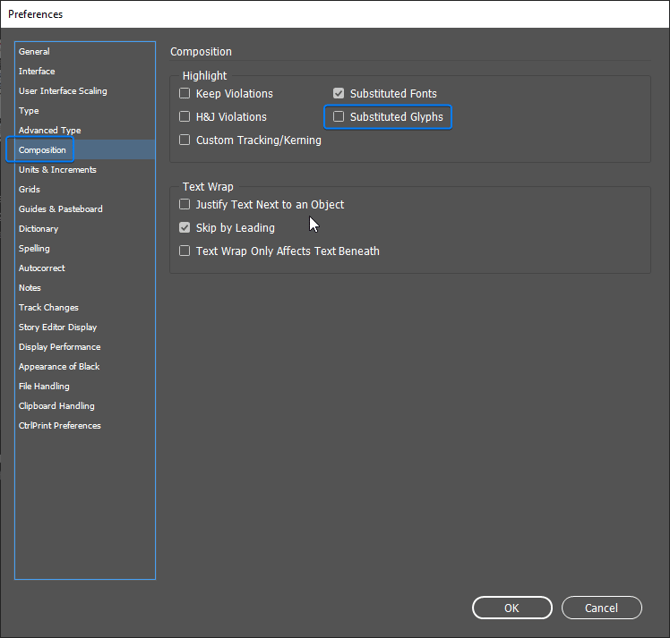Screen dimensions: 670x638
Task: Check the Substituted Glyphs option
Action: [x=339, y=117]
